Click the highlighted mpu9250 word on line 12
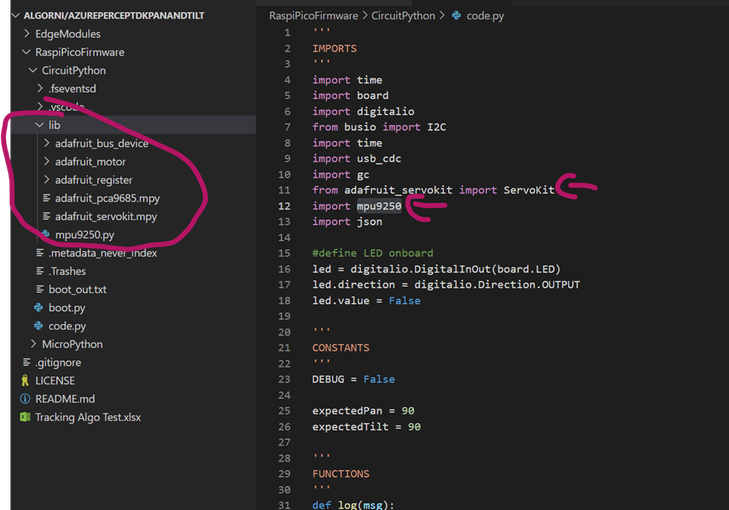This screenshot has width=729, height=510. 379,206
